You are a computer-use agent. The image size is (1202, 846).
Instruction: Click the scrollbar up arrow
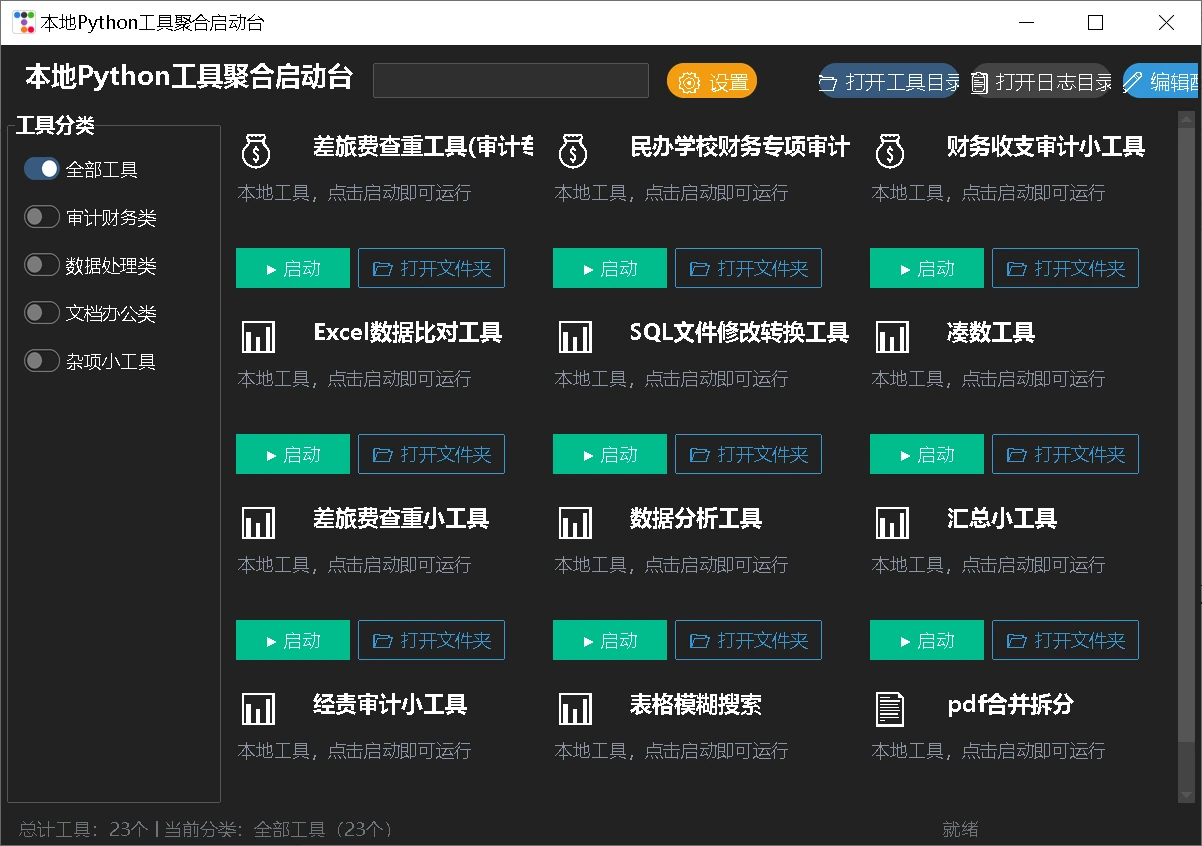coord(1187,118)
